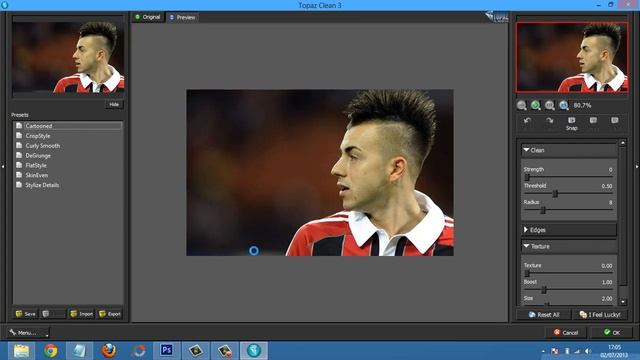Open File Explorer from the taskbar
The height and width of the screenshot is (360, 640).
(x=21, y=351)
